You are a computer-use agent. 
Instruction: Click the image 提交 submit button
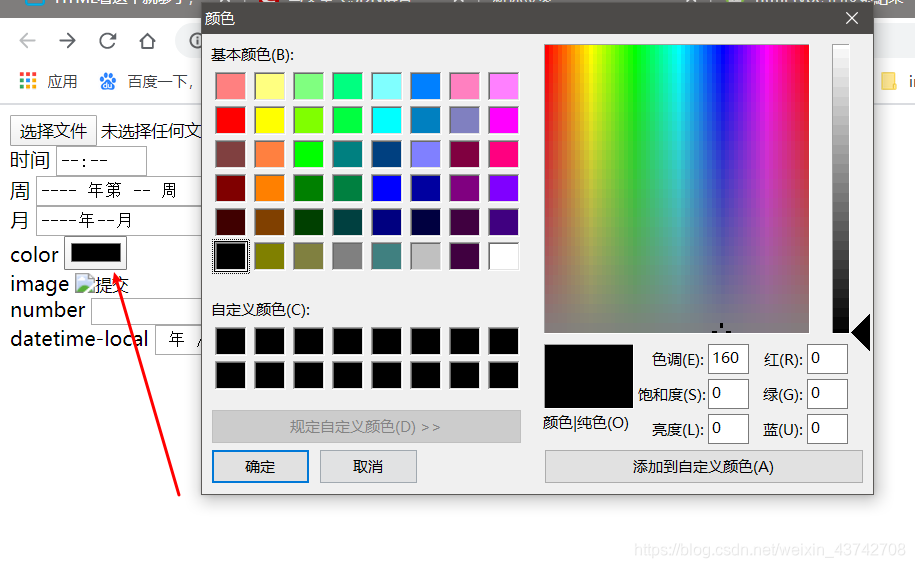(x=102, y=285)
